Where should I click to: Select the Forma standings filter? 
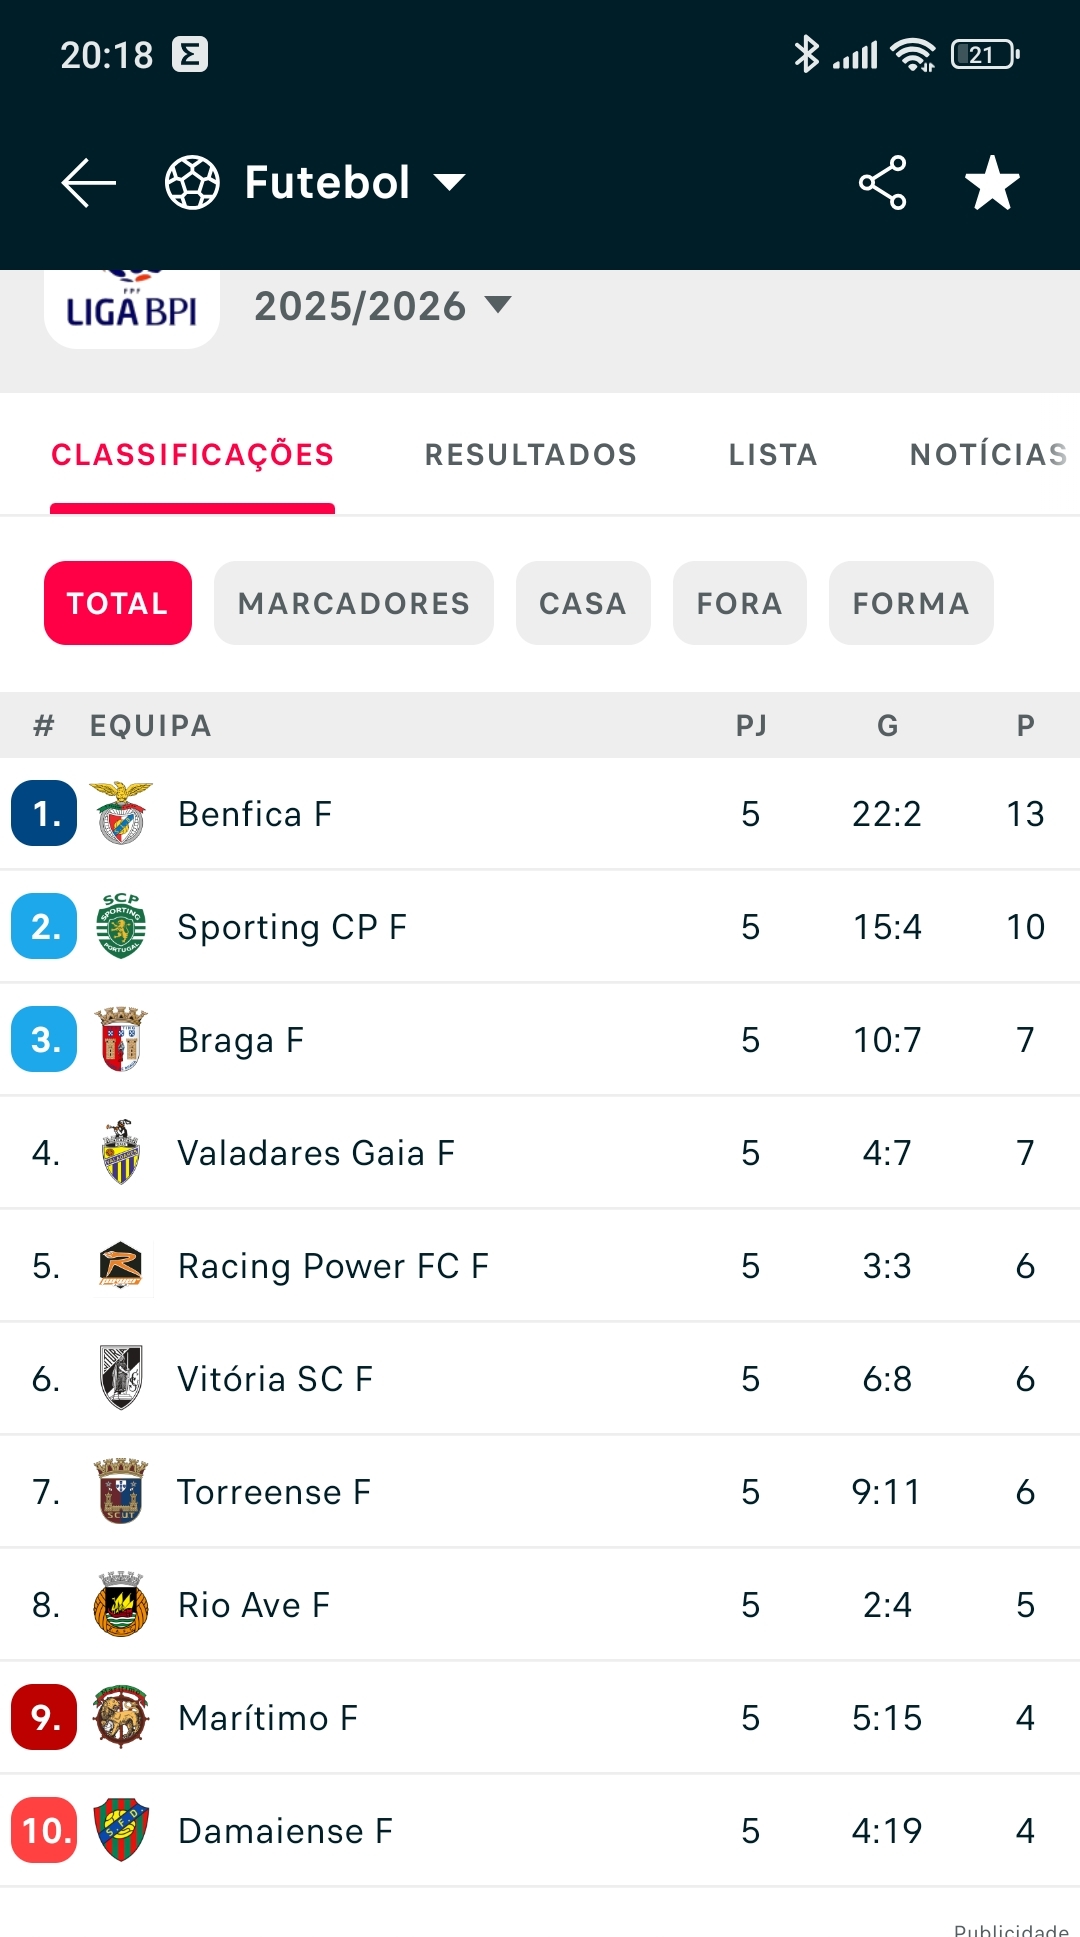tap(911, 603)
